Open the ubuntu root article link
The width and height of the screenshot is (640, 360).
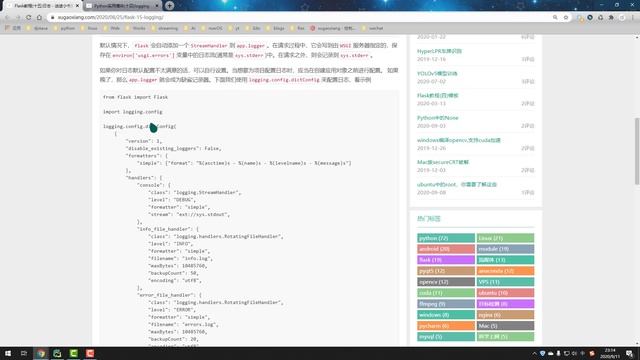457,184
